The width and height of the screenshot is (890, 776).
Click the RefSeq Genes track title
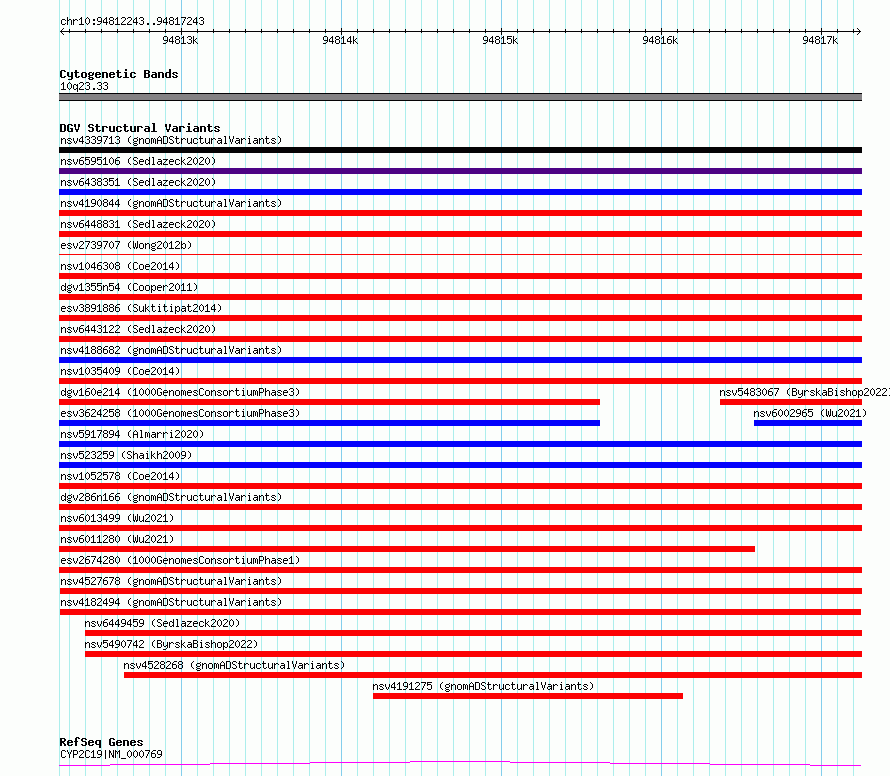point(101,743)
